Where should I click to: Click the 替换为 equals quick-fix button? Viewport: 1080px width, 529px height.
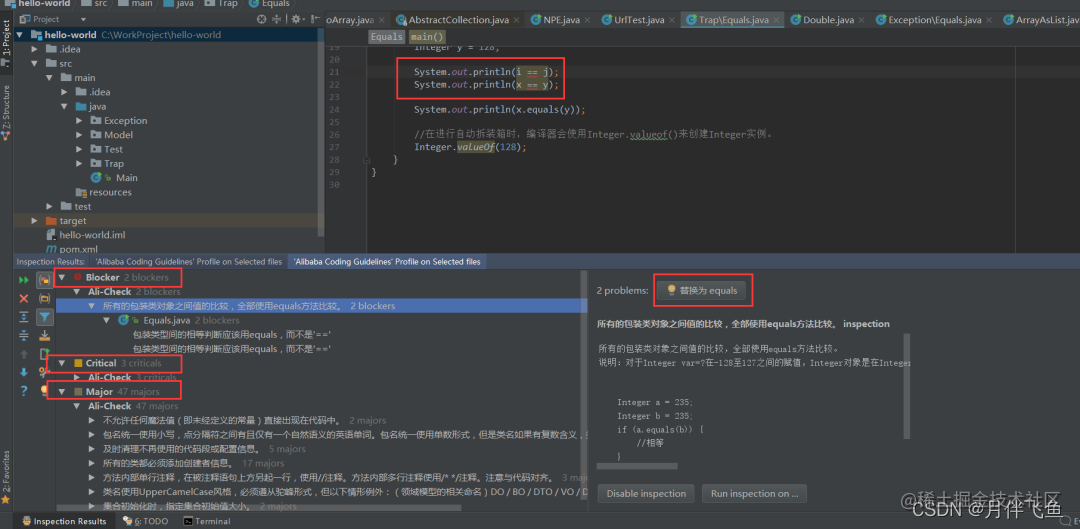(702, 291)
